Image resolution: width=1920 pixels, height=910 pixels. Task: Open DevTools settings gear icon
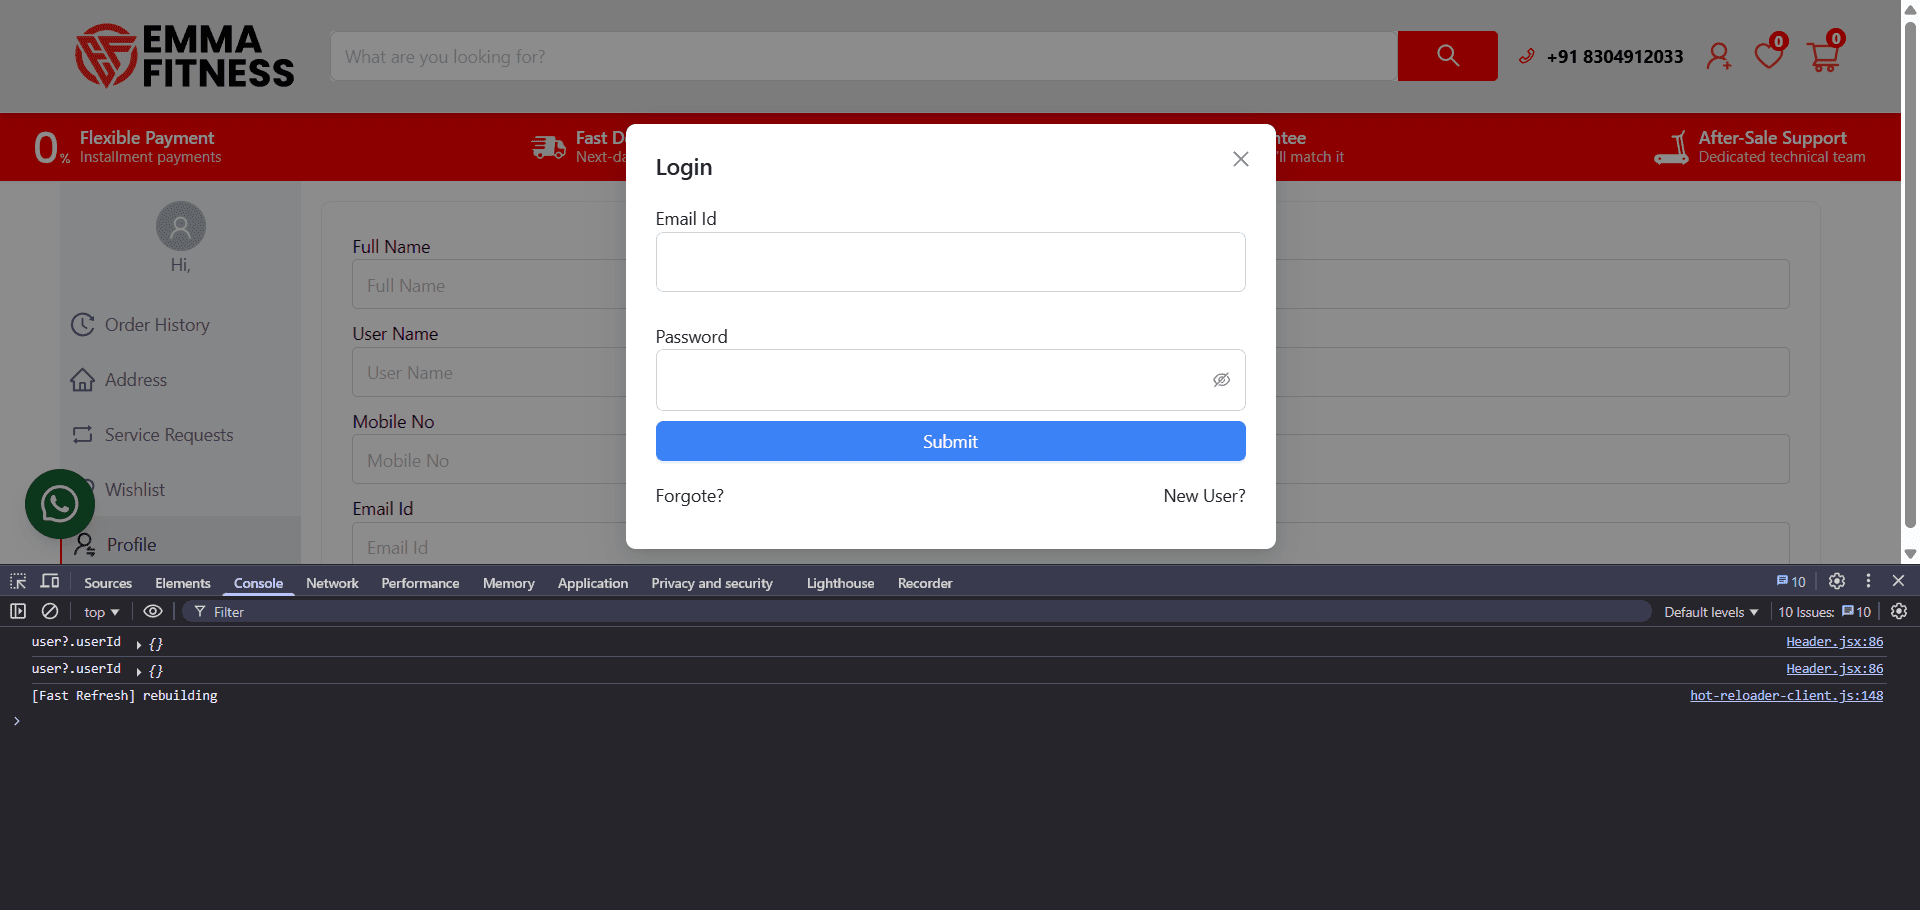(x=1837, y=581)
